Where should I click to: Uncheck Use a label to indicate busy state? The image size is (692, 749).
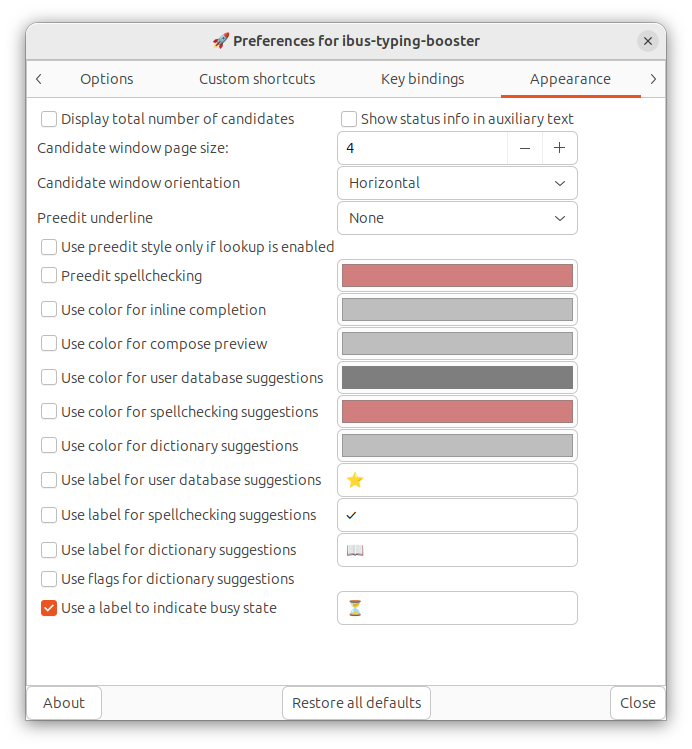point(49,608)
